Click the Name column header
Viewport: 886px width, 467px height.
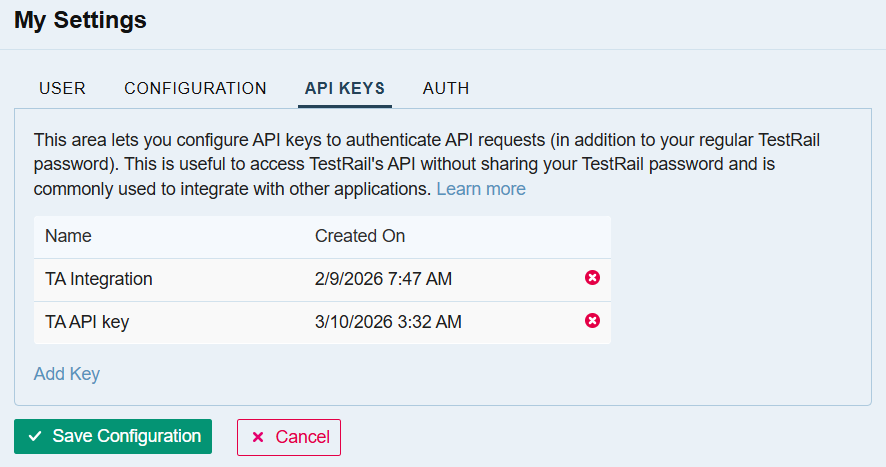68,236
